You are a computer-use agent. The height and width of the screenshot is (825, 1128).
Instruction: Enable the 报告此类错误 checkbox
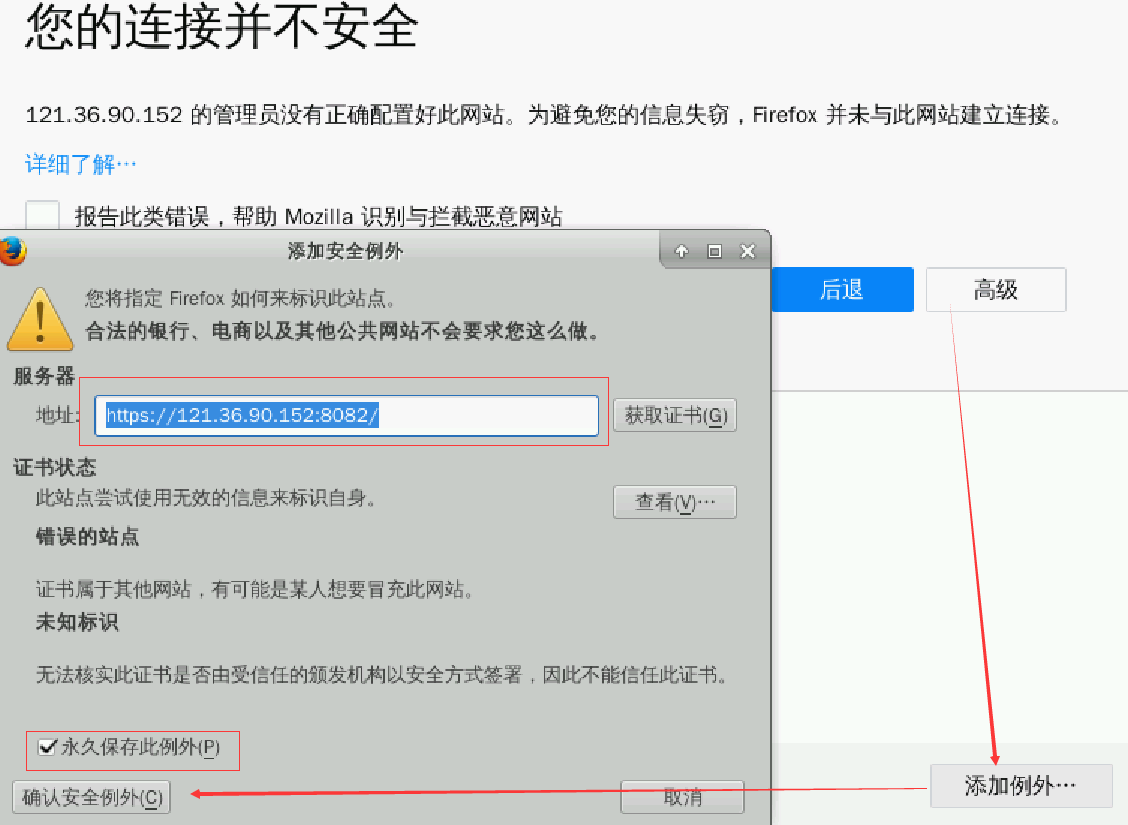[43, 216]
